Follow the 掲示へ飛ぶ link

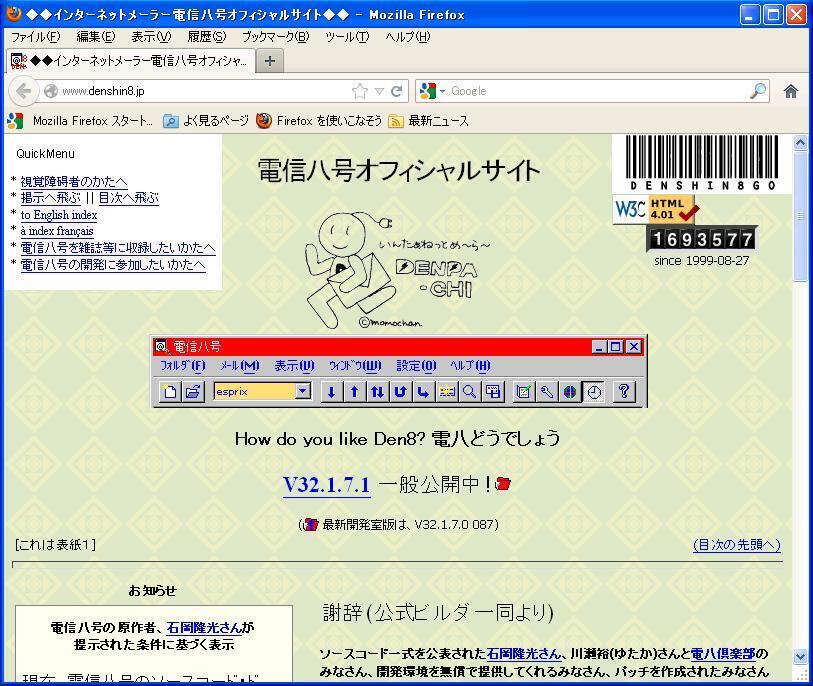(51, 198)
